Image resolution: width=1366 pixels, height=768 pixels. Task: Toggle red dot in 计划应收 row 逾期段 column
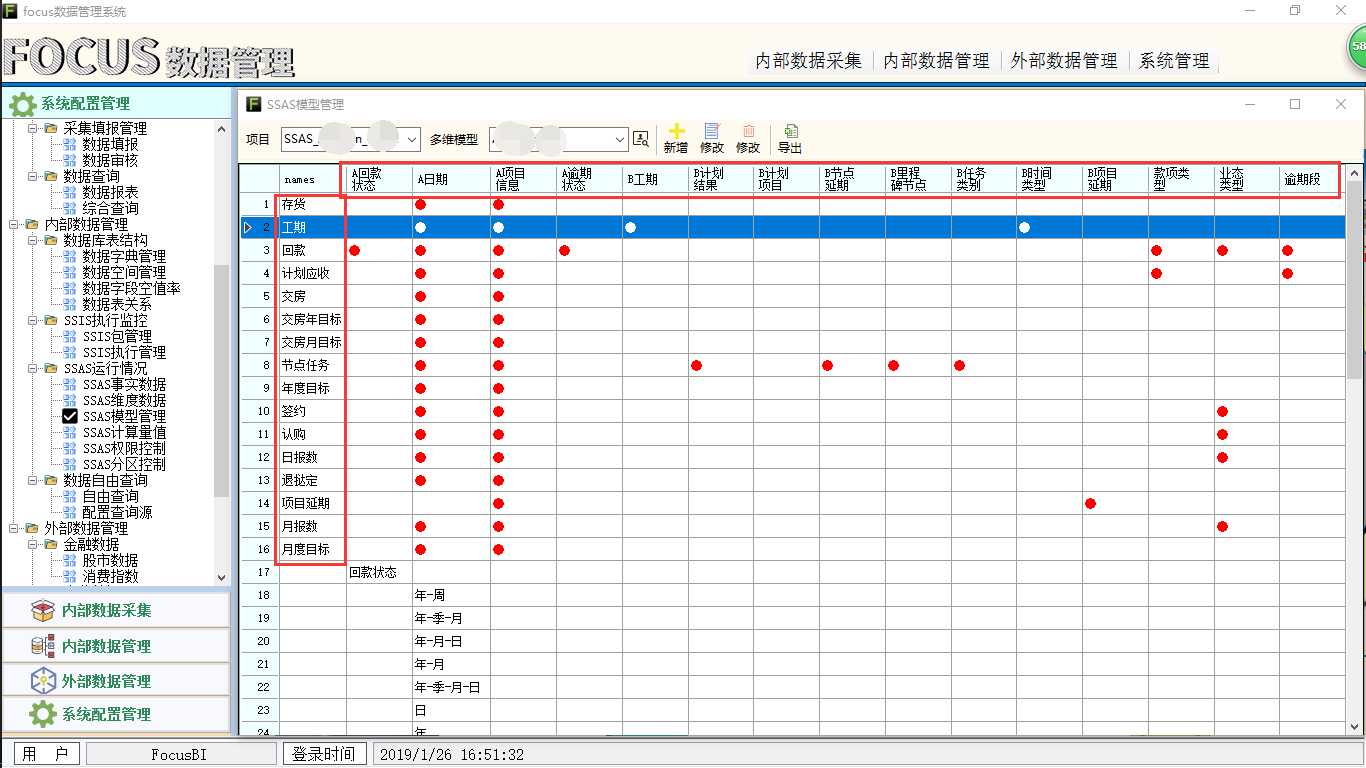(x=1287, y=273)
